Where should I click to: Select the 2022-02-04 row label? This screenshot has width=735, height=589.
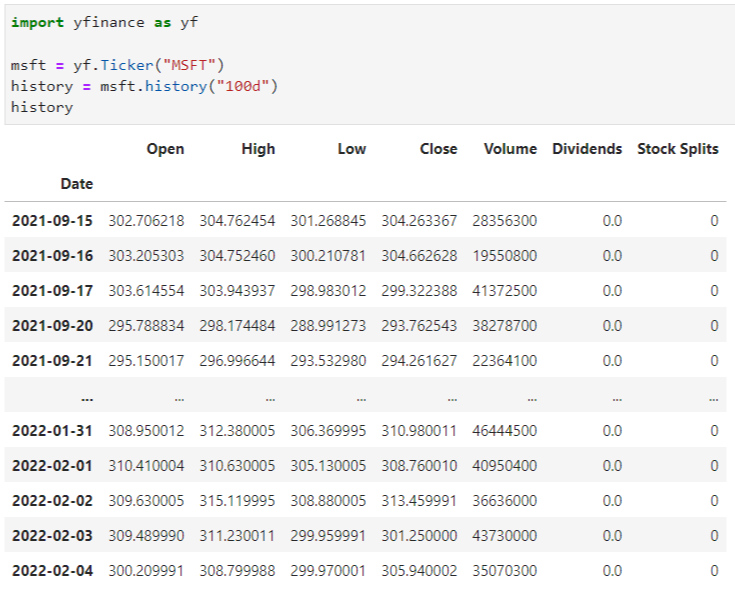[52, 571]
